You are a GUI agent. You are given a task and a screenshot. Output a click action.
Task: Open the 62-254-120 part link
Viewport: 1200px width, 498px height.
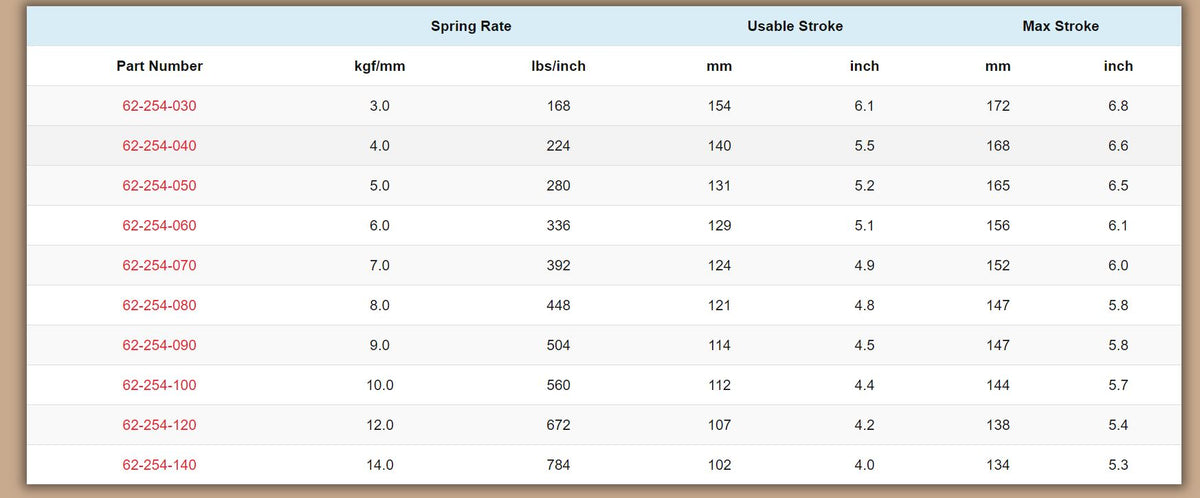pos(159,425)
